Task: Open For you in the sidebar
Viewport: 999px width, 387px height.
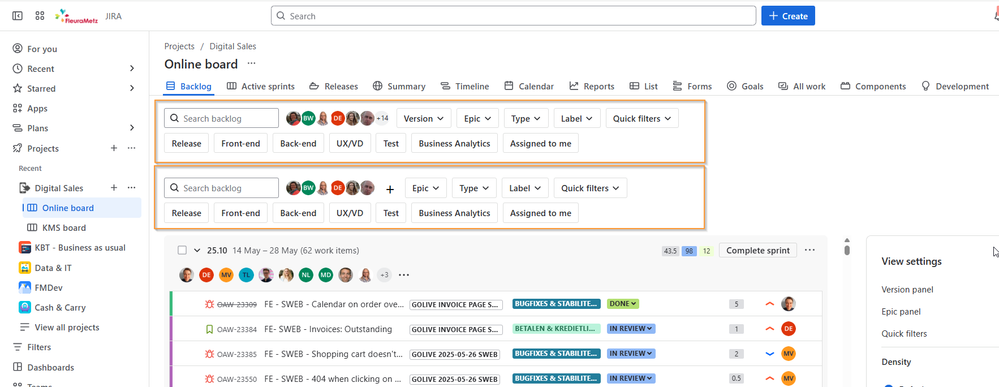Action: pyautogui.click(x=42, y=48)
